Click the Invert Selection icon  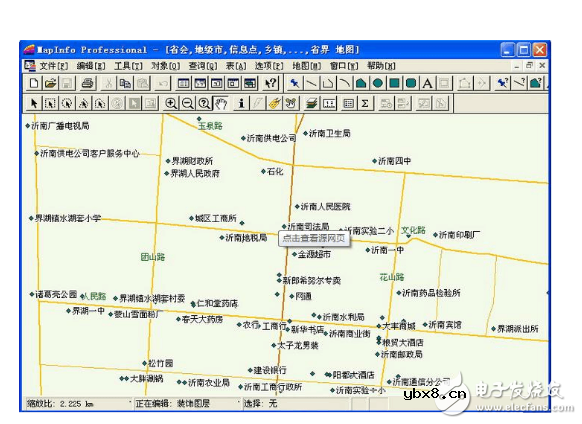coord(134,104)
